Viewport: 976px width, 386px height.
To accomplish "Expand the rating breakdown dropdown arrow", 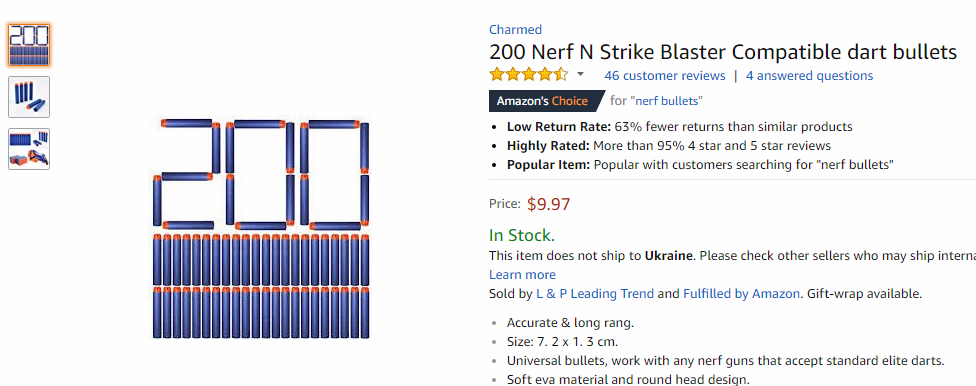I will [580, 75].
